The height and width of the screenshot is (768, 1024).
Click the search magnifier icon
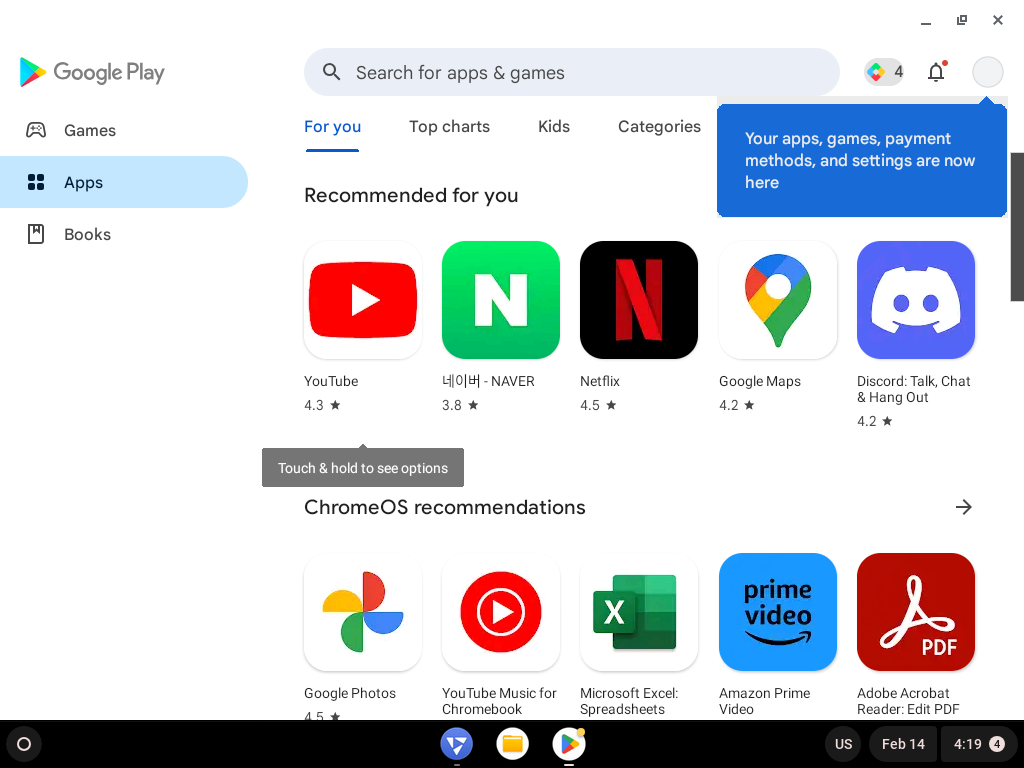pyautogui.click(x=332, y=72)
